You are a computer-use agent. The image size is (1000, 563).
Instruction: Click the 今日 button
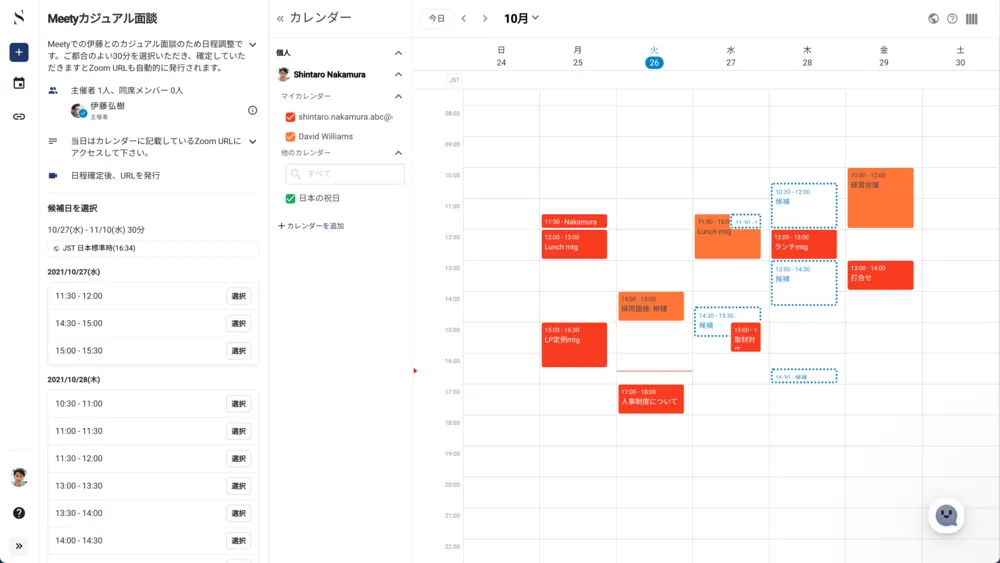(x=437, y=18)
